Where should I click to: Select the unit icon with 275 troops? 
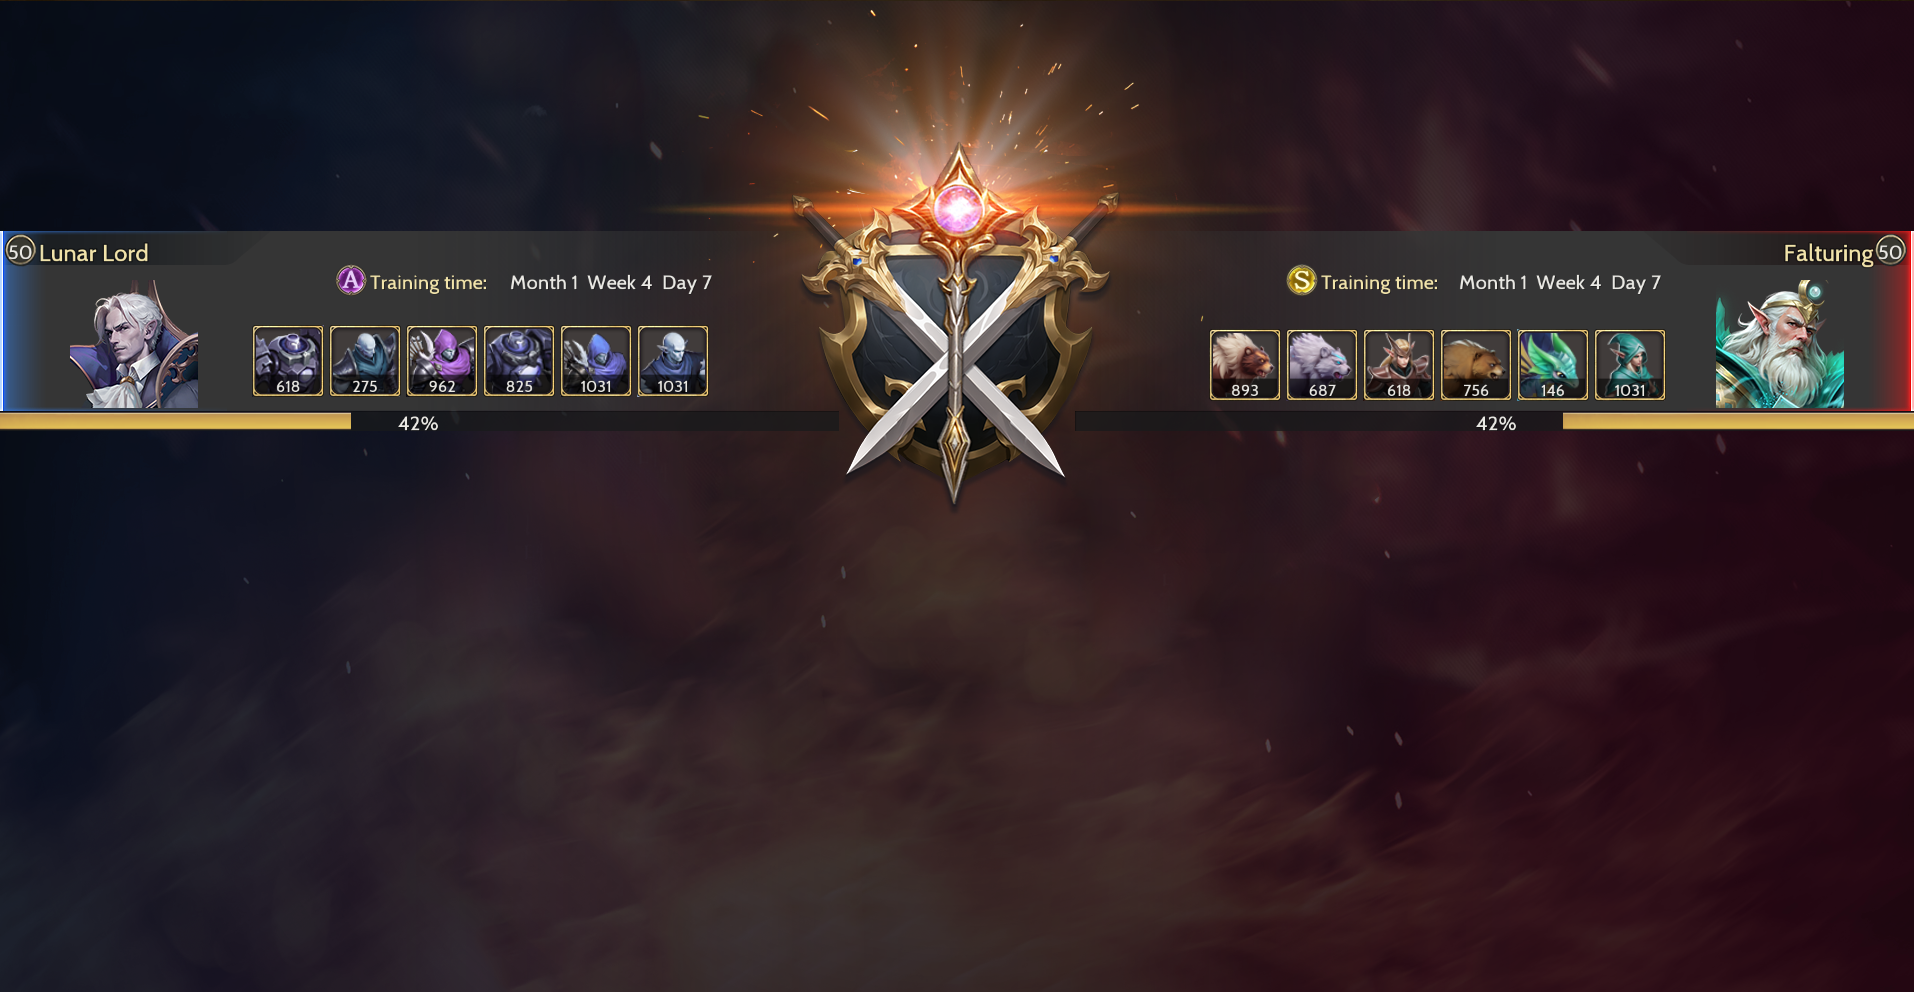pos(365,361)
